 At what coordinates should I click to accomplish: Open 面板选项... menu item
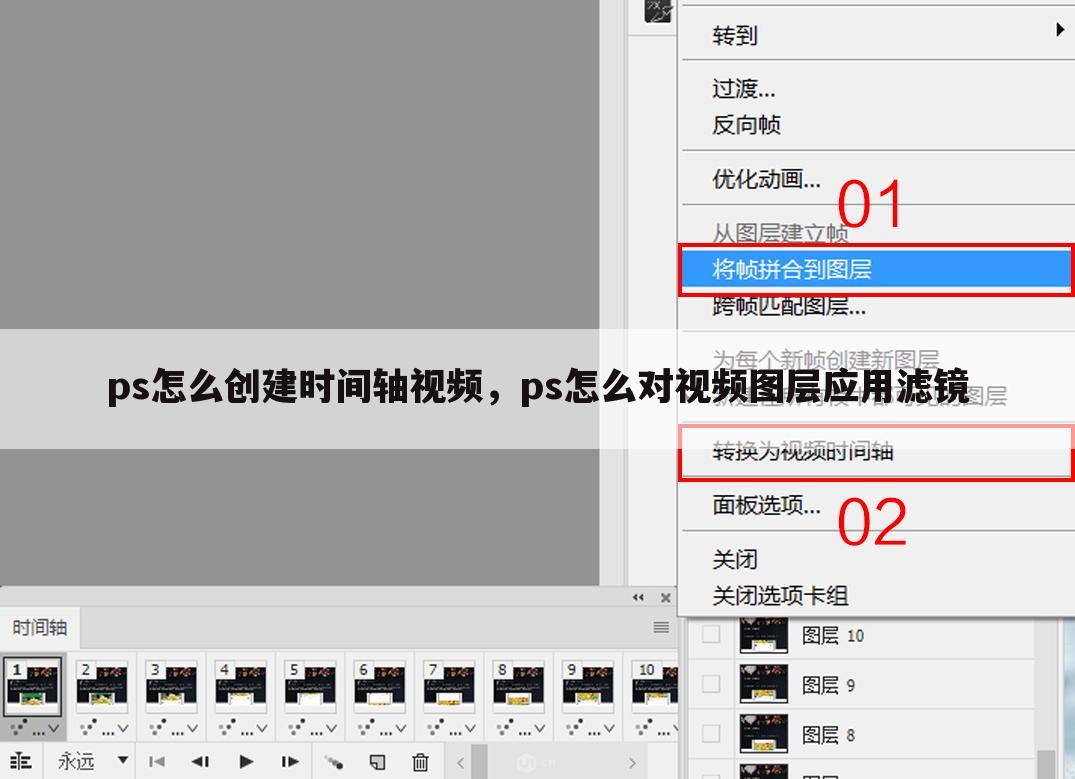point(877,505)
